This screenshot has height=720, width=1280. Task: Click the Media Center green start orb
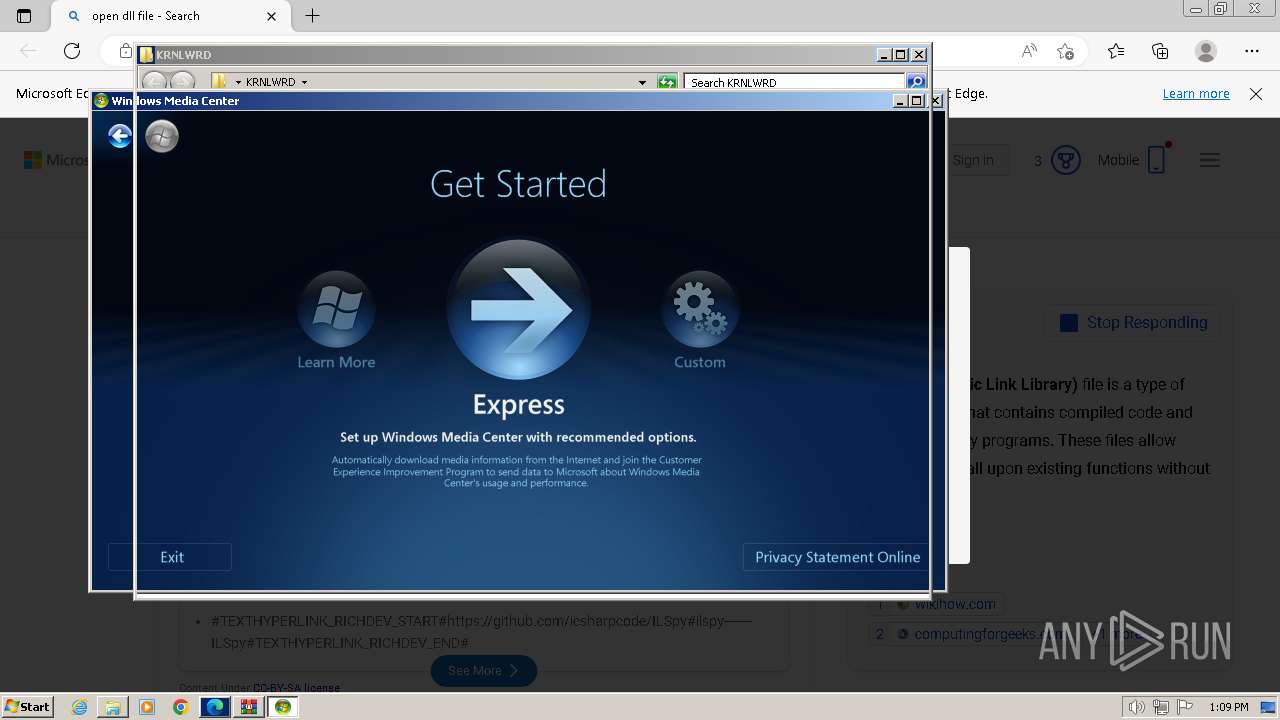point(162,136)
